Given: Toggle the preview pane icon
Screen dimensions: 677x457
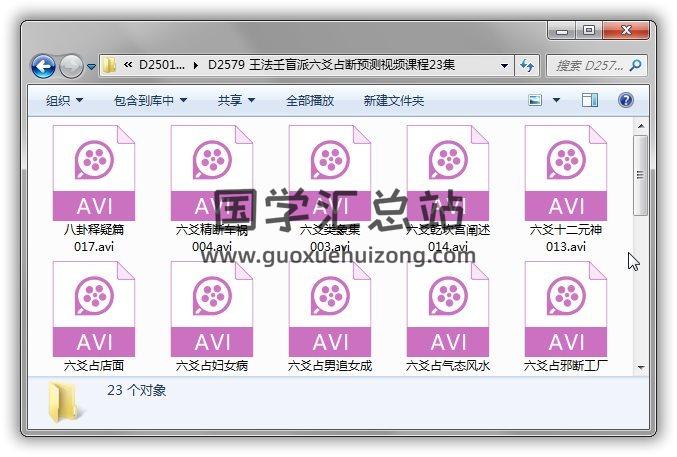Looking at the screenshot, I should coord(590,100).
